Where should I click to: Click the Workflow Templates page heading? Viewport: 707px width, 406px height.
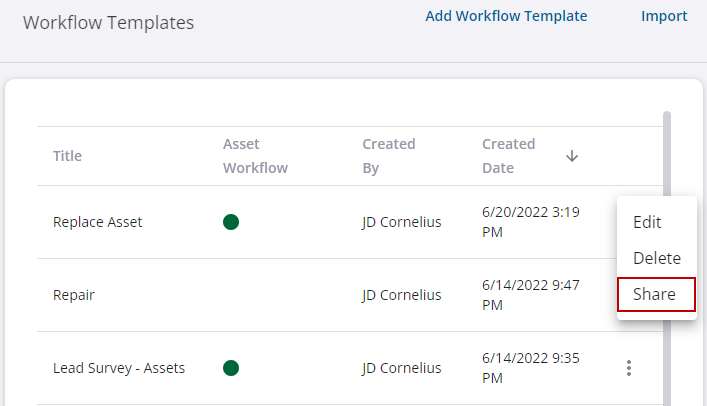click(x=109, y=23)
